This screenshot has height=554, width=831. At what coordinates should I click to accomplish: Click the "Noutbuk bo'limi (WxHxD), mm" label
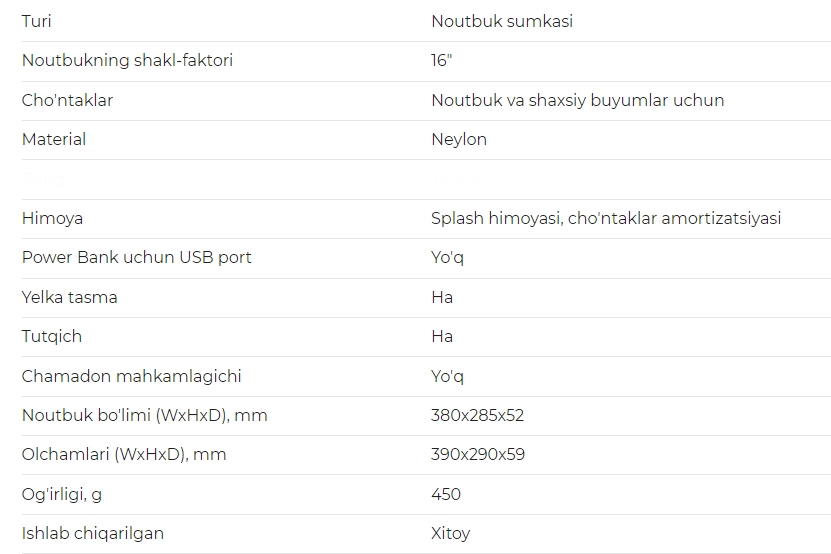(144, 415)
